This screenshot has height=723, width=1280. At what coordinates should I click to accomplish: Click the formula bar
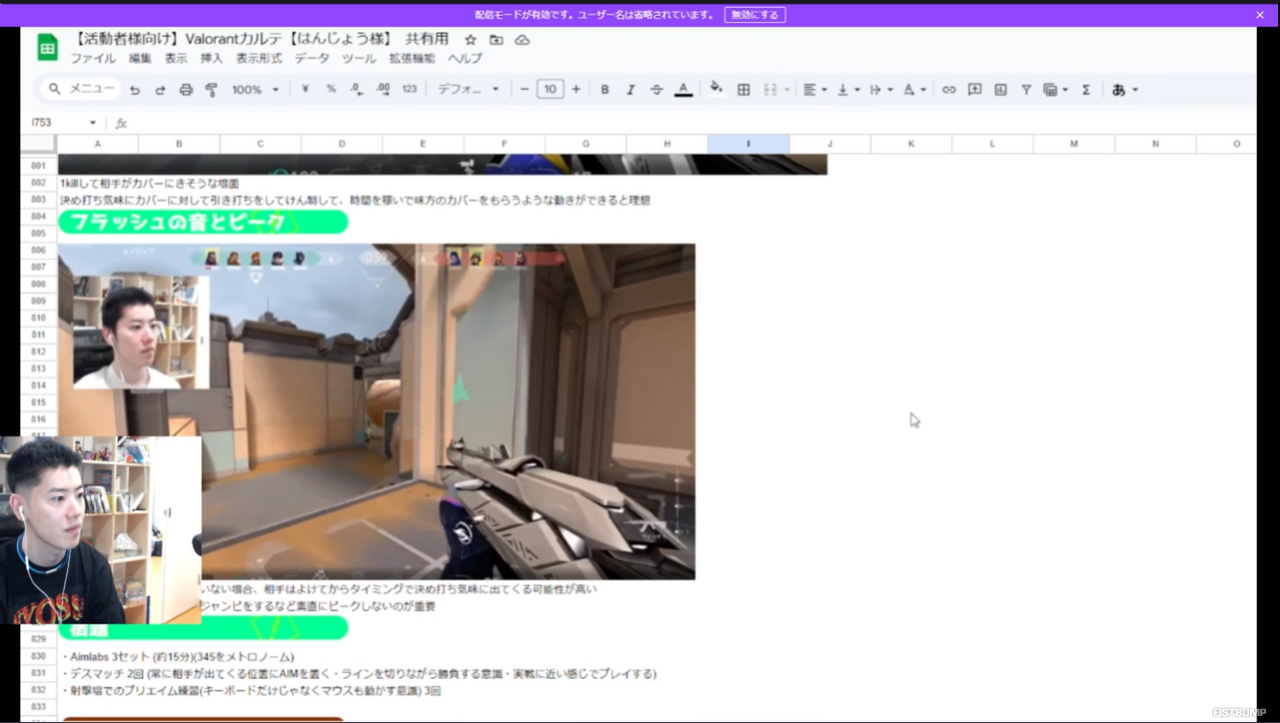click(x=690, y=123)
